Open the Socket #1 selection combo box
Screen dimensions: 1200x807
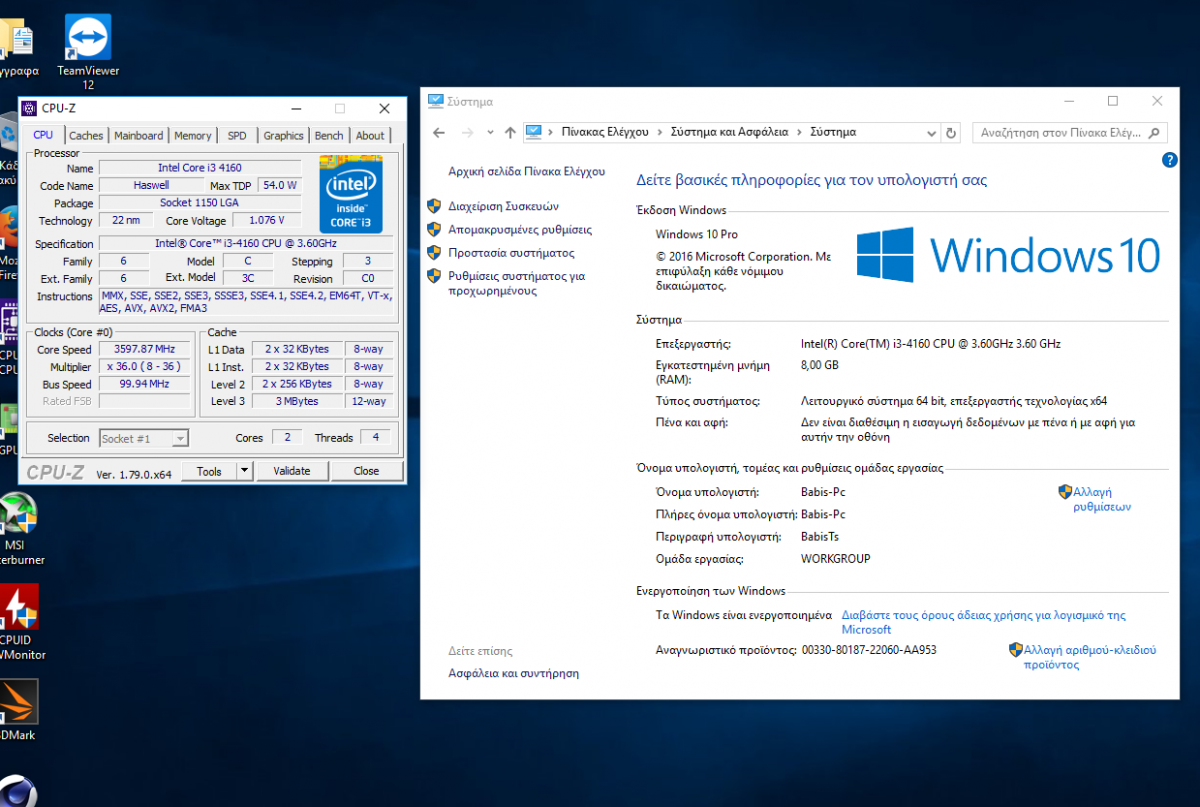coord(144,438)
